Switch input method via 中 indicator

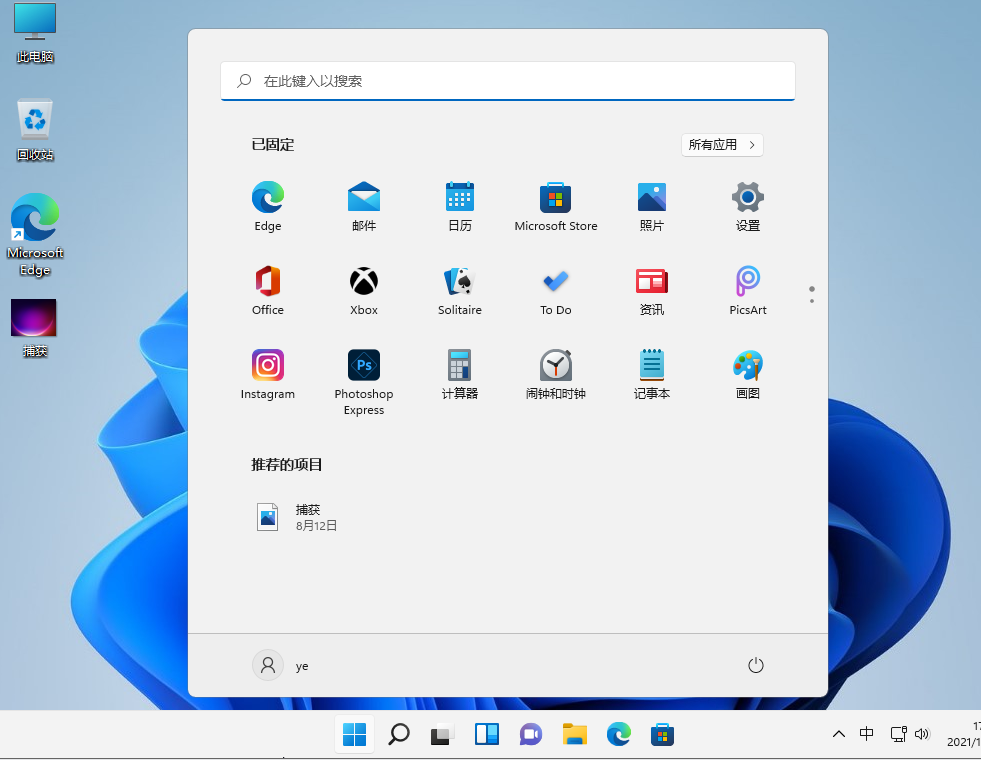pos(867,735)
